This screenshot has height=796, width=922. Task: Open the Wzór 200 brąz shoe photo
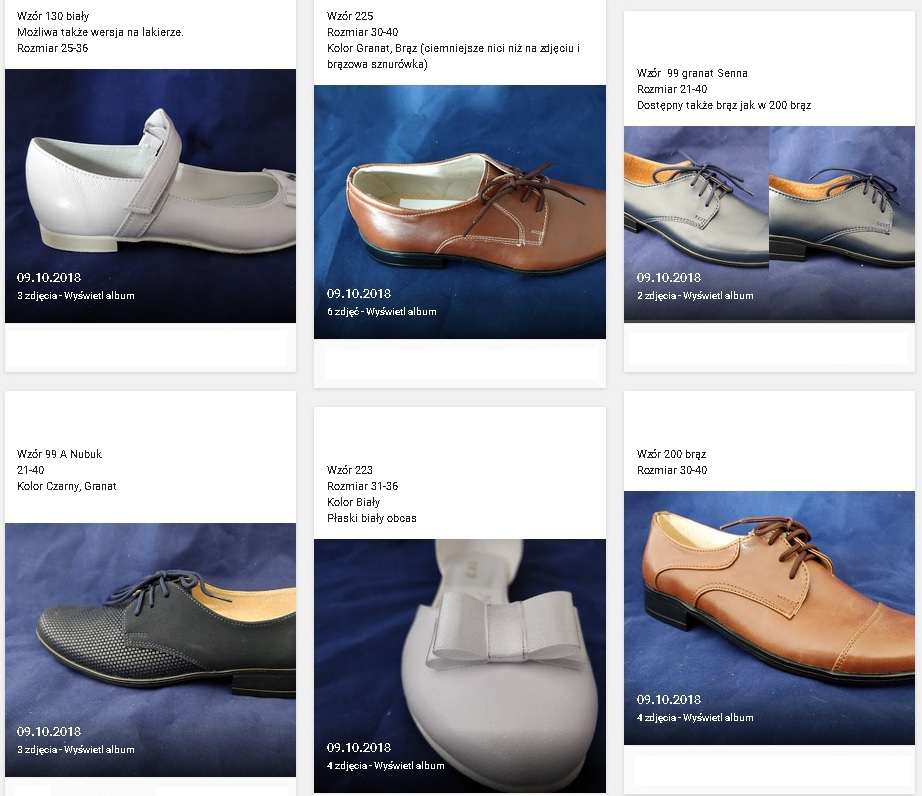(x=769, y=617)
